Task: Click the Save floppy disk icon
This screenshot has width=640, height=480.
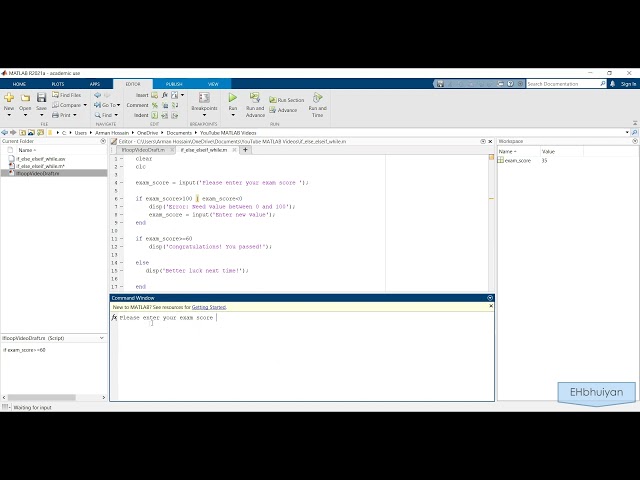Action: click(41, 97)
